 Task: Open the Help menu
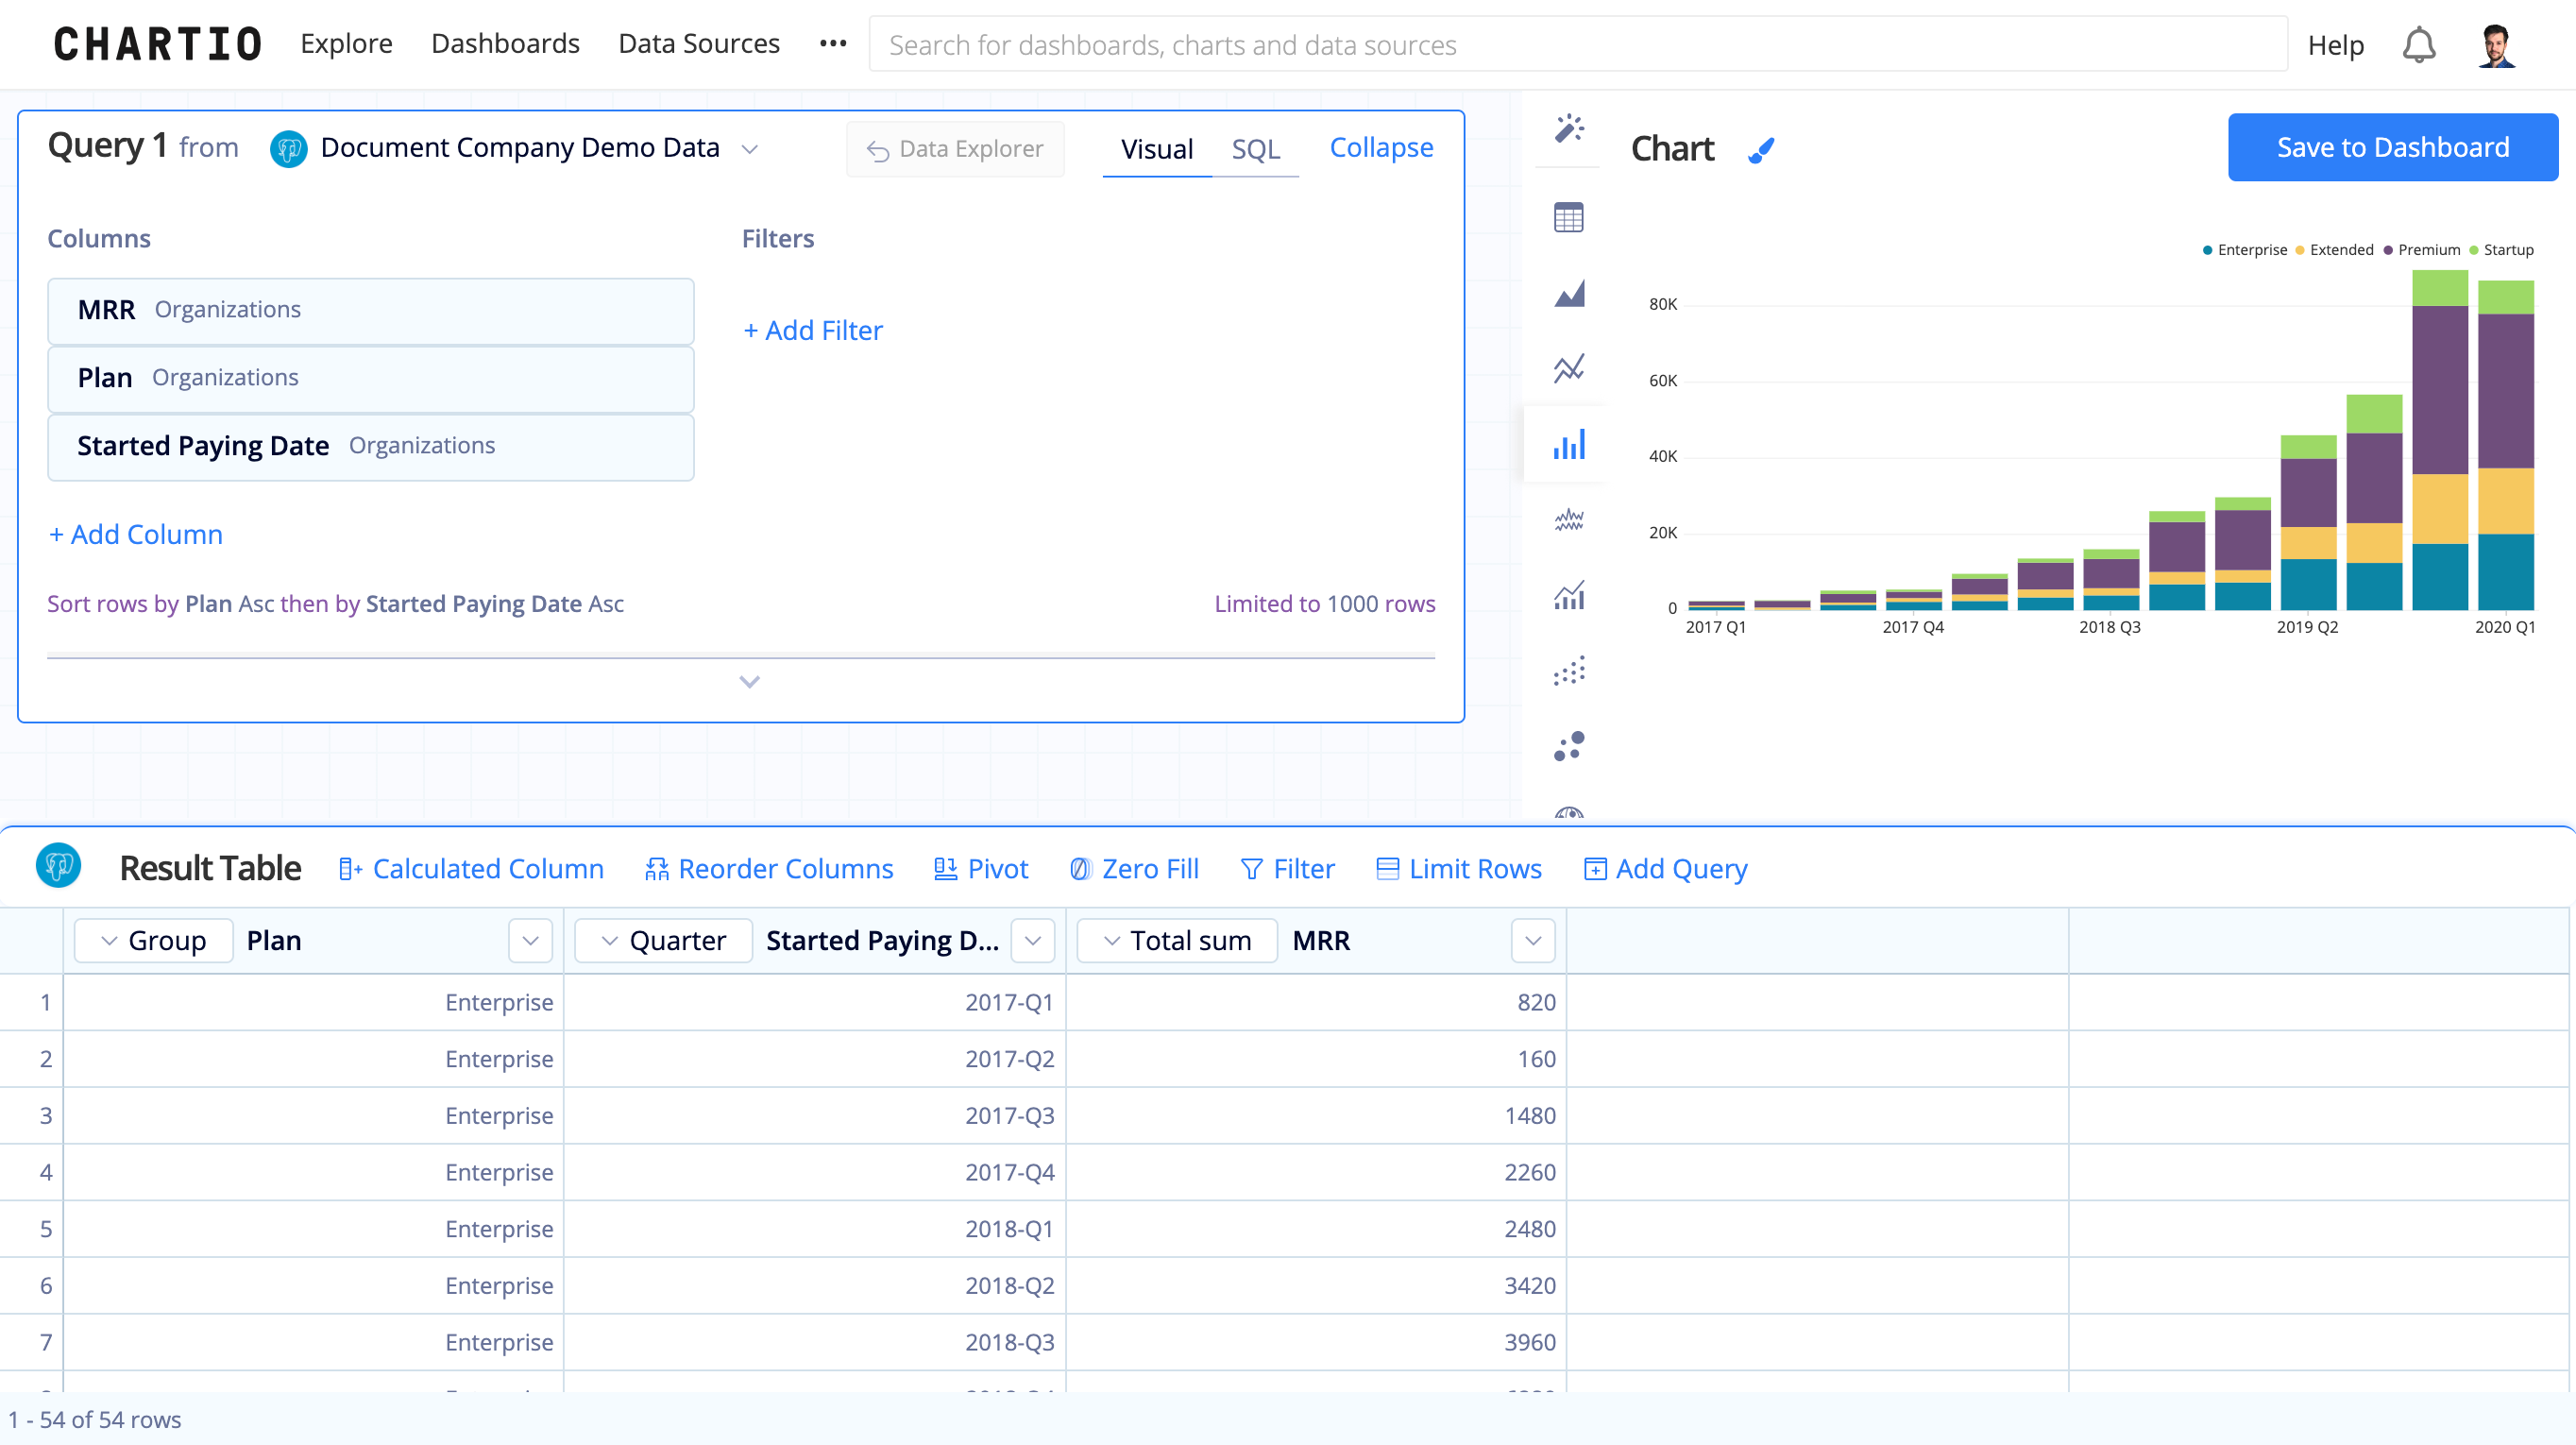tap(2335, 45)
